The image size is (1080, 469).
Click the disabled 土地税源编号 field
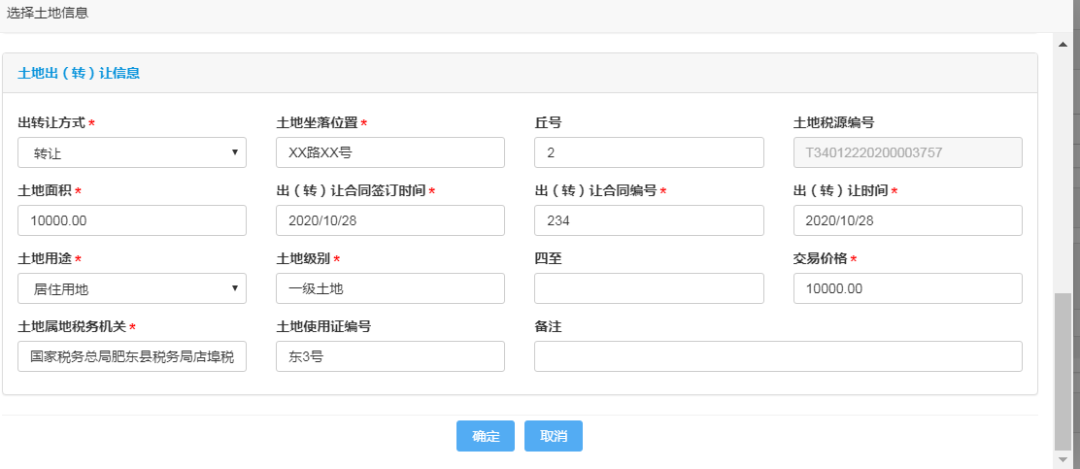pyautogui.click(x=908, y=153)
